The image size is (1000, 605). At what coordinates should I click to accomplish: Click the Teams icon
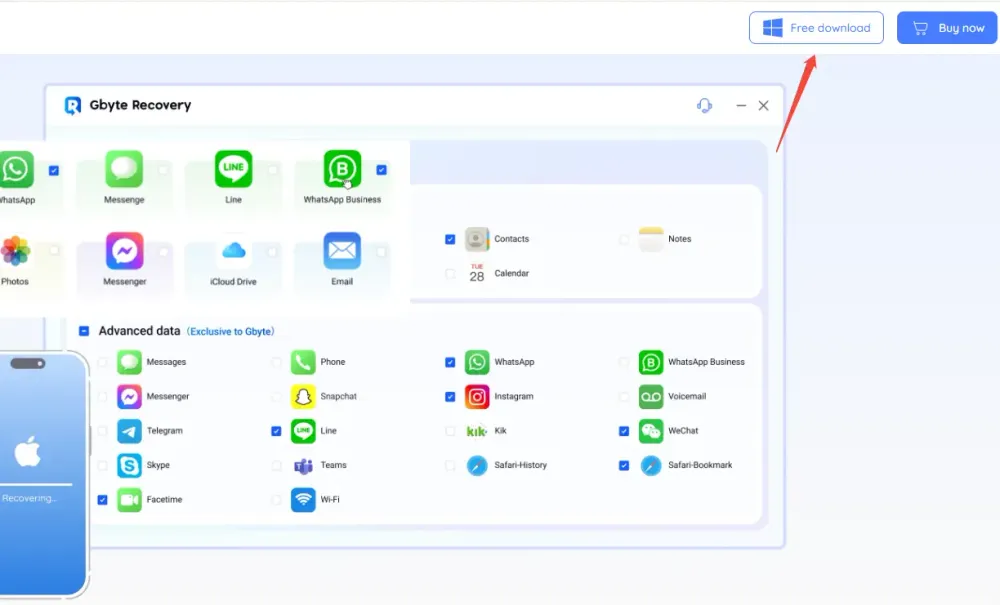coord(303,465)
